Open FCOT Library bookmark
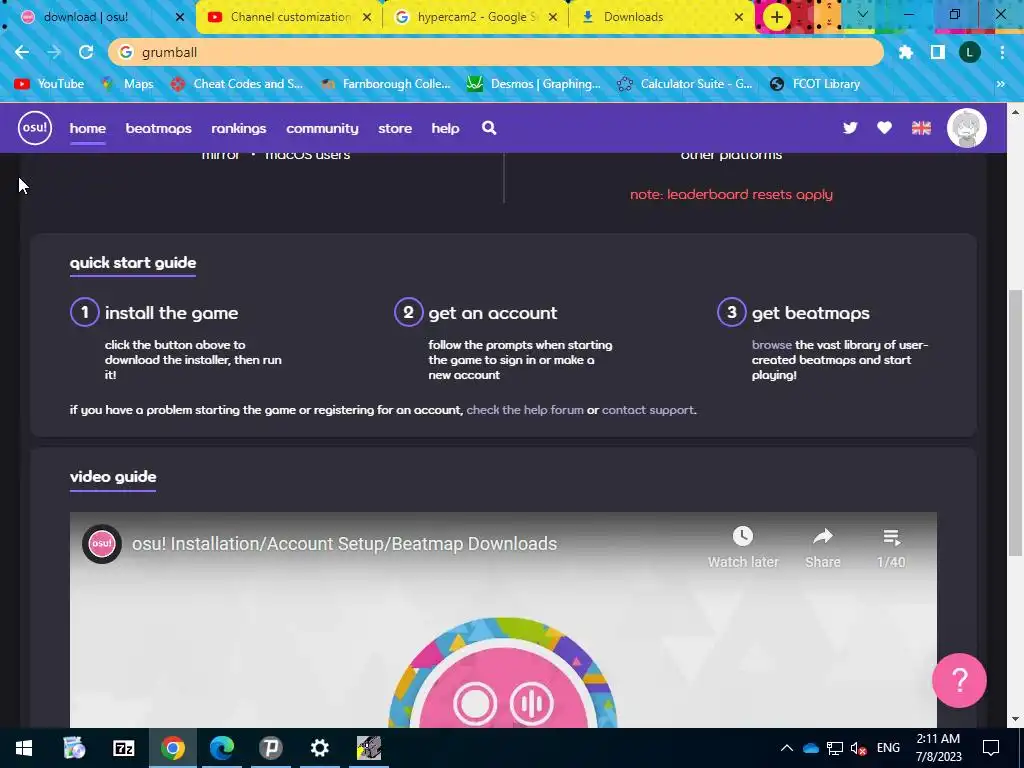Image resolution: width=1024 pixels, height=768 pixels. coord(815,84)
